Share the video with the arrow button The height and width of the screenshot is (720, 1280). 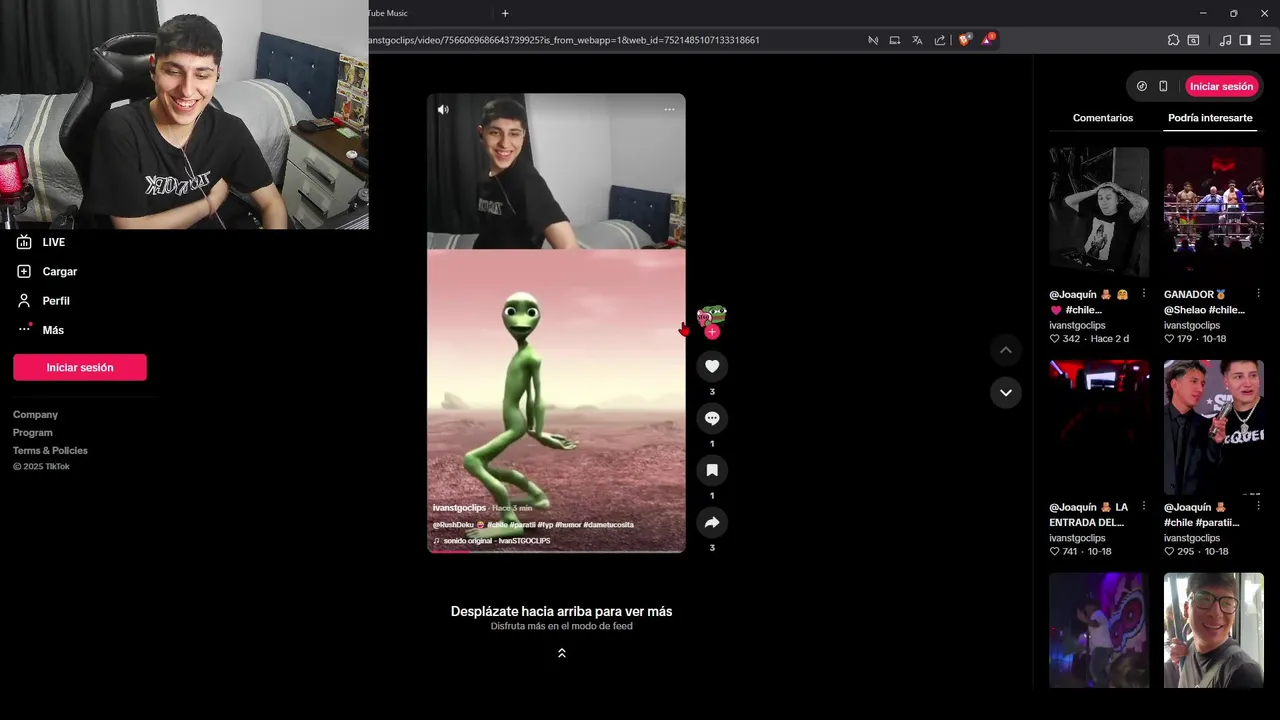pos(712,523)
